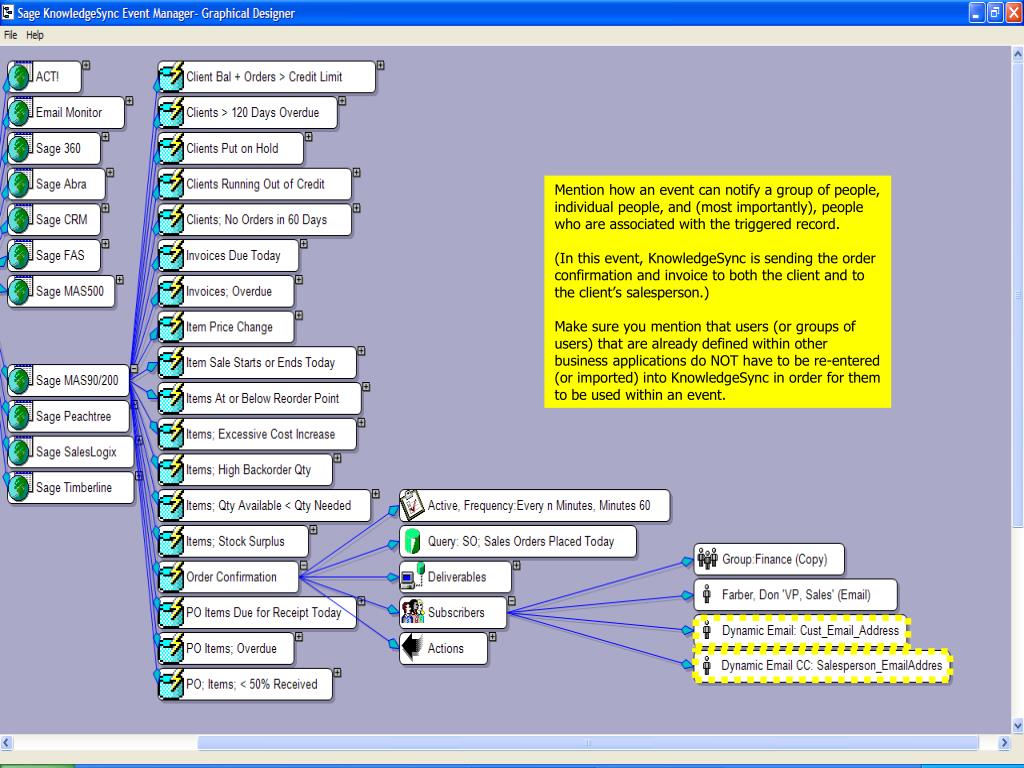Screen dimensions: 1024x768
Task: Select the Deliverables computer icon
Action: 413,577
